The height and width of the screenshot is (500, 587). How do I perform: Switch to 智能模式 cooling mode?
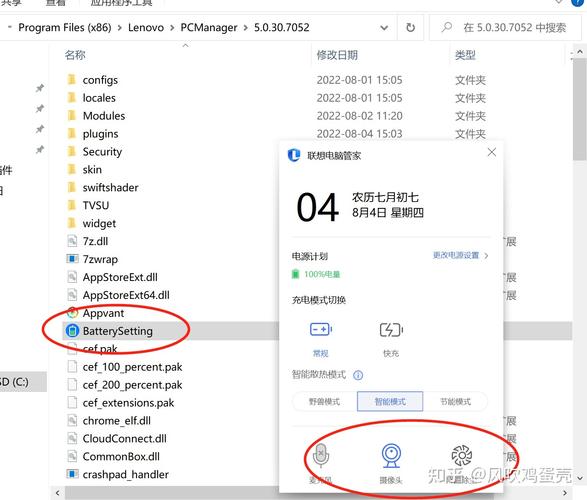(x=390, y=402)
